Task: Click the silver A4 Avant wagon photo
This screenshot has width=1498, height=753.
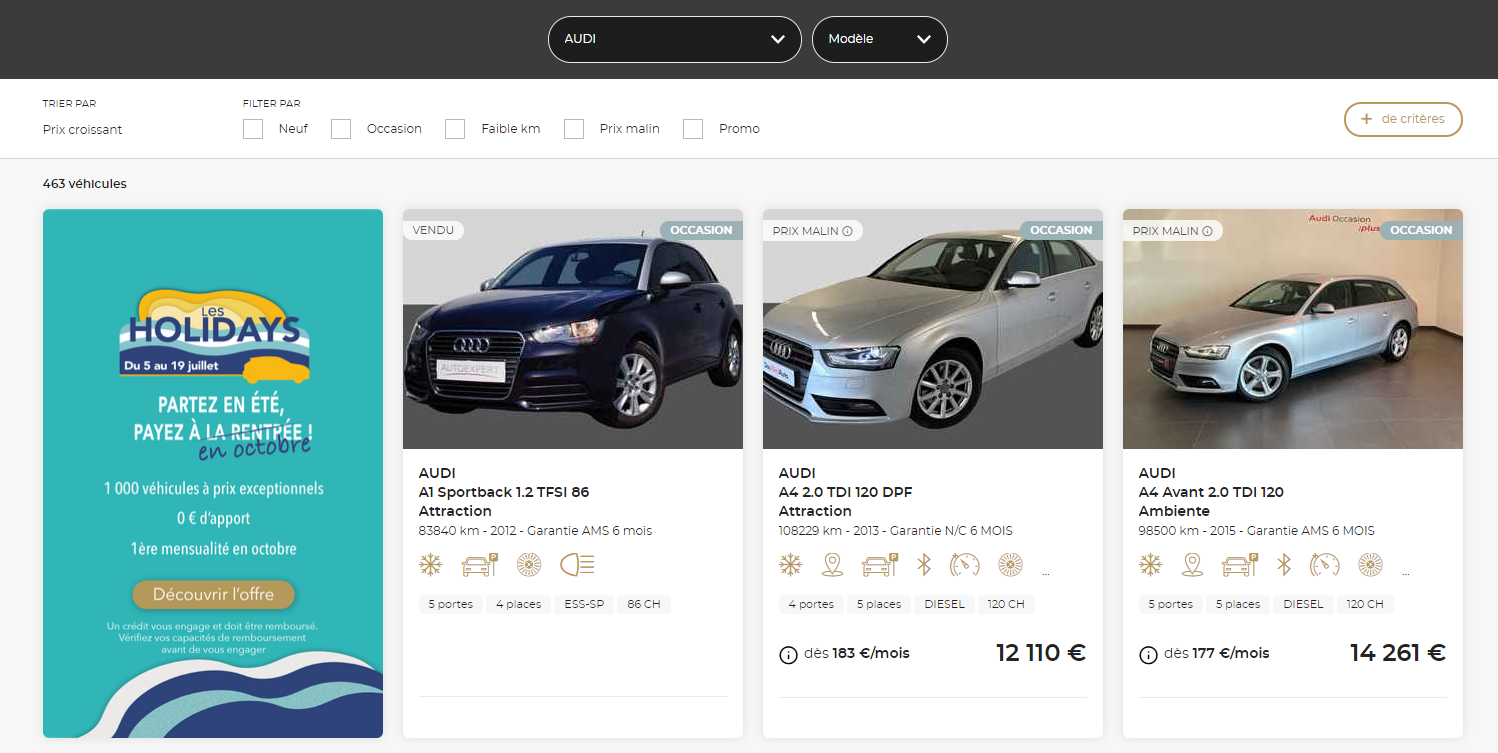Action: (x=1293, y=329)
